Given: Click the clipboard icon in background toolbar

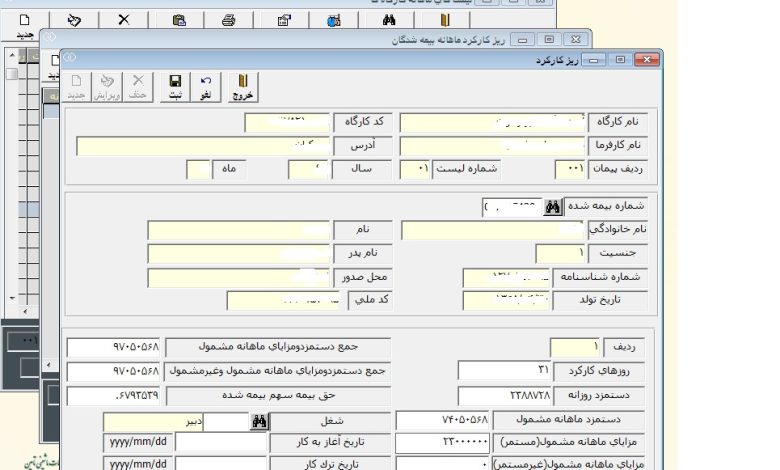Looking at the screenshot, I should pyautogui.click(x=178, y=19).
